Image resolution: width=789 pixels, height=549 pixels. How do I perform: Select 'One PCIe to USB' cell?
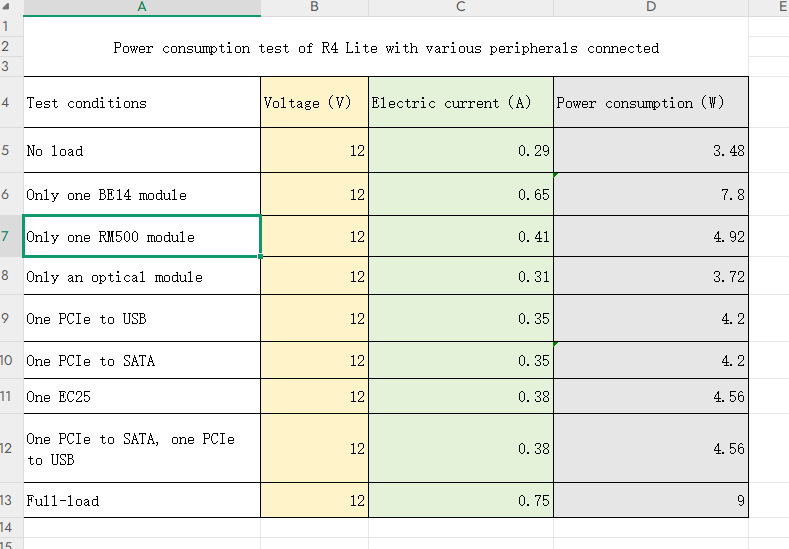click(142, 319)
